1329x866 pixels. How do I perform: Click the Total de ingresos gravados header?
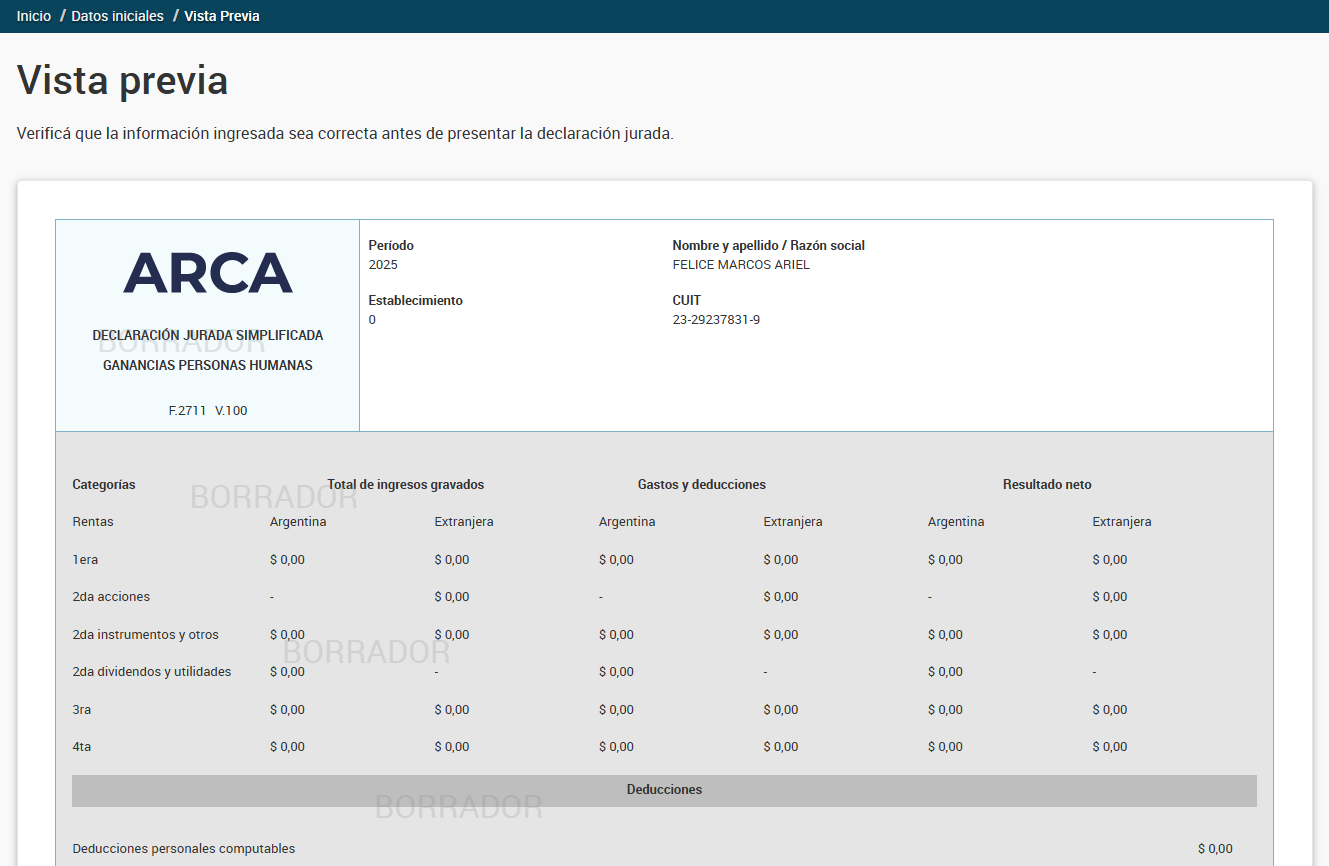pos(405,485)
